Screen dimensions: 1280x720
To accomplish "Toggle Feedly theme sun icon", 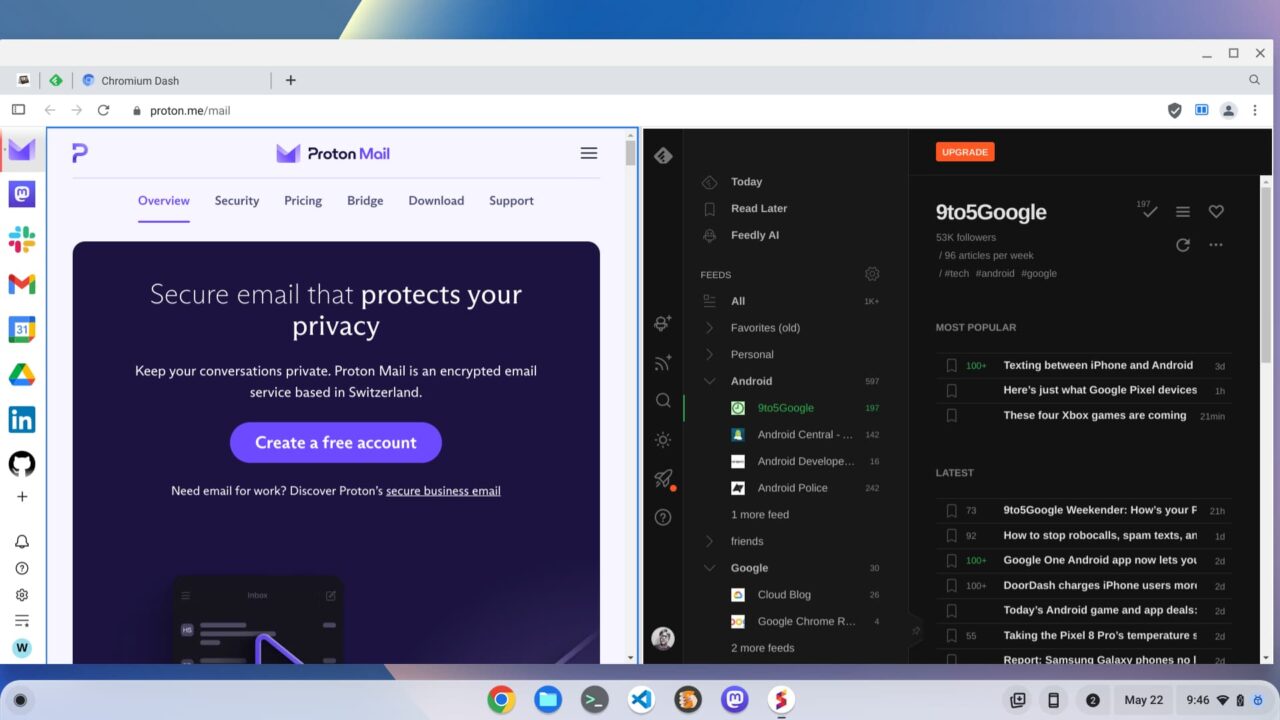I will tap(663, 440).
